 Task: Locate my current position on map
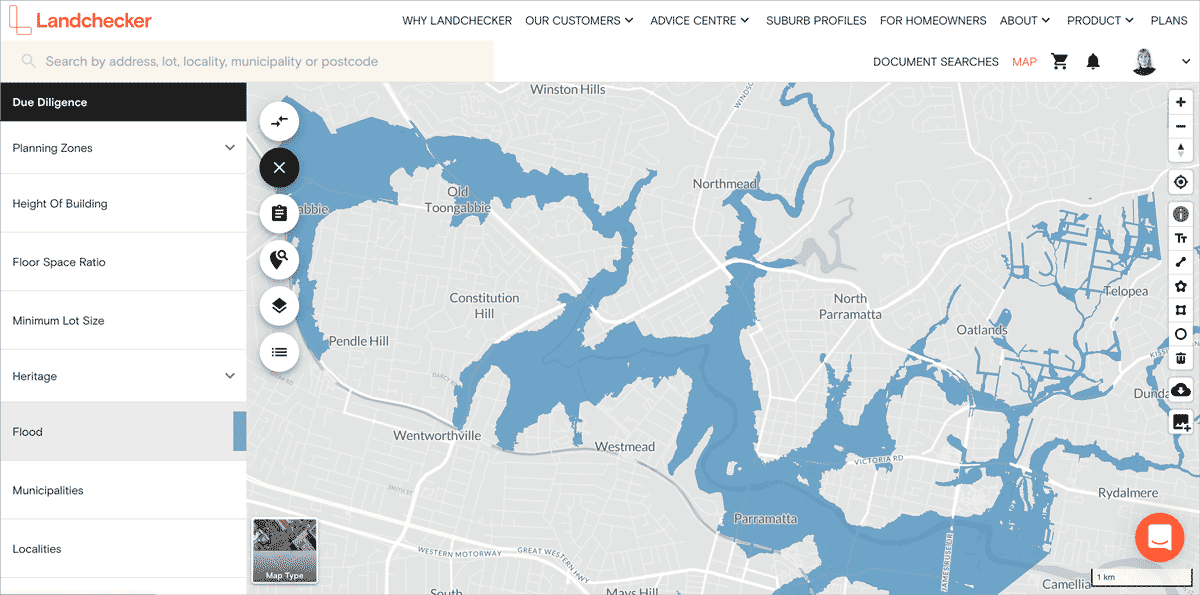[x=1181, y=182]
